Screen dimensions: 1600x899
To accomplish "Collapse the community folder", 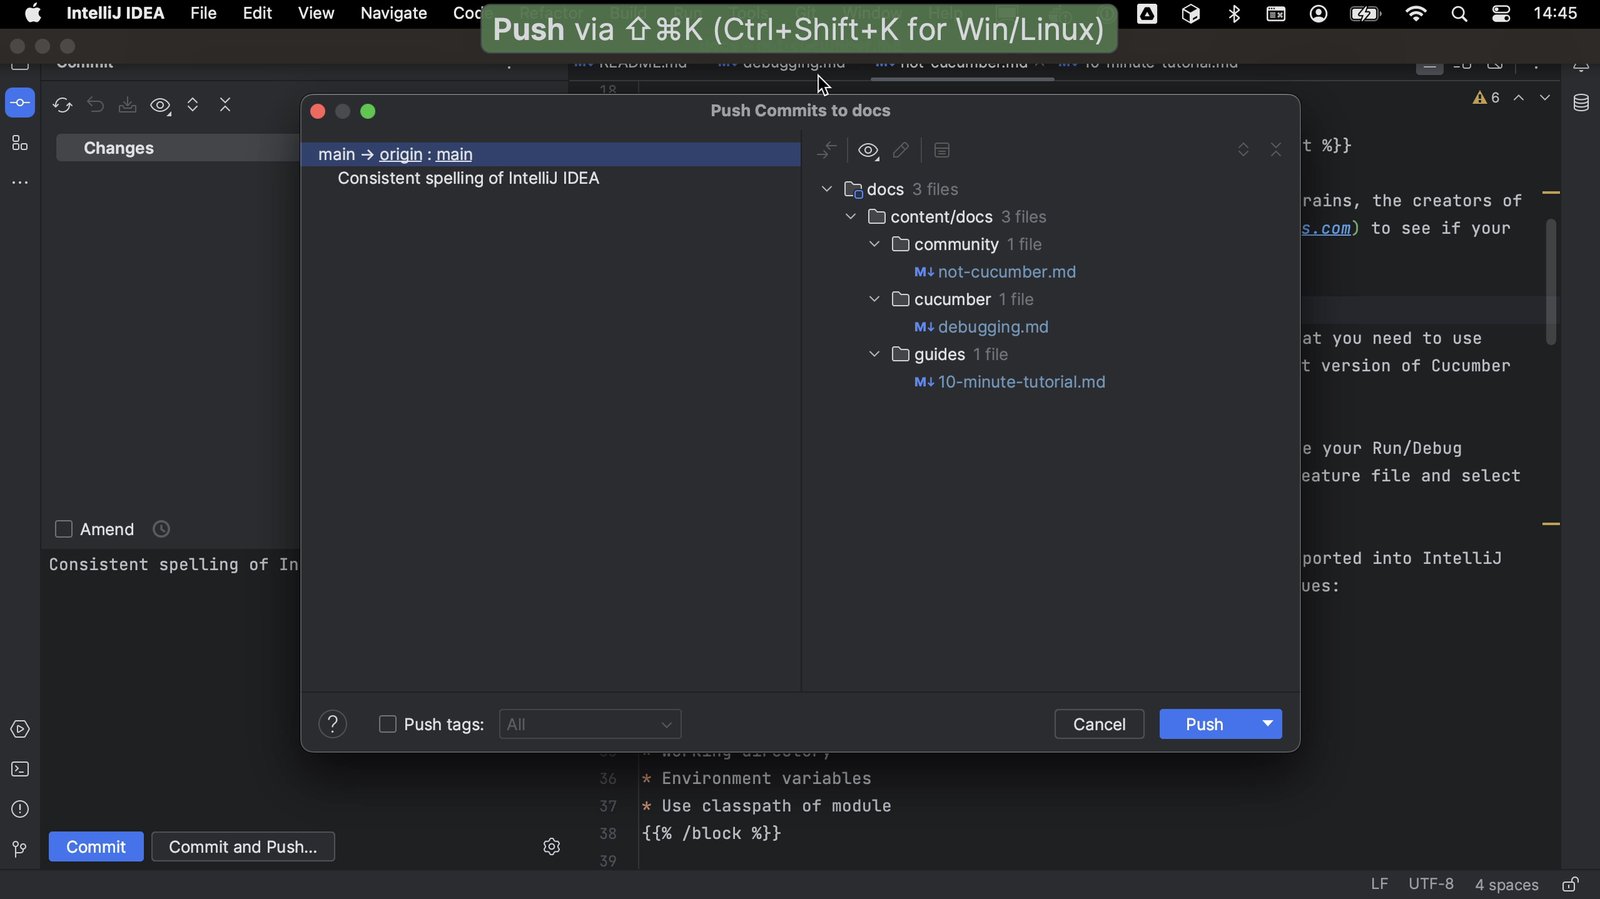I will (875, 244).
